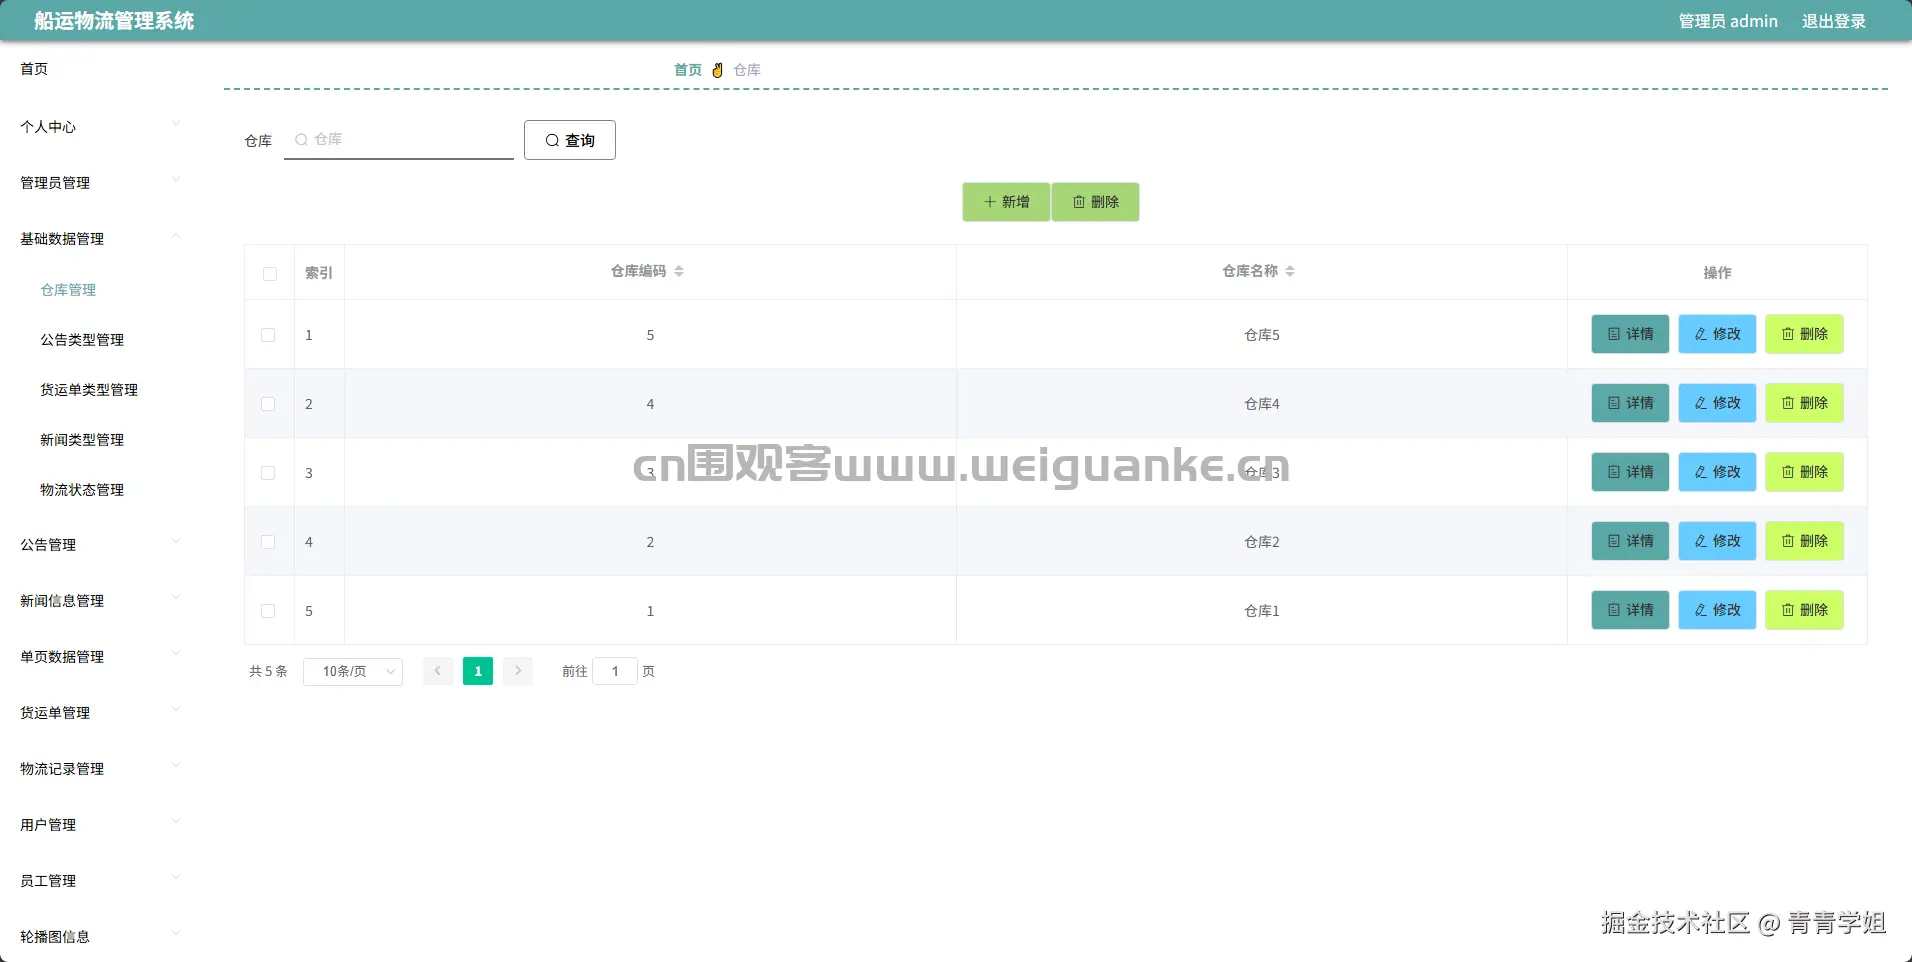Click the 删除 button in 仓库5 row
Viewport: 1912px width, 962px height.
coord(1804,334)
